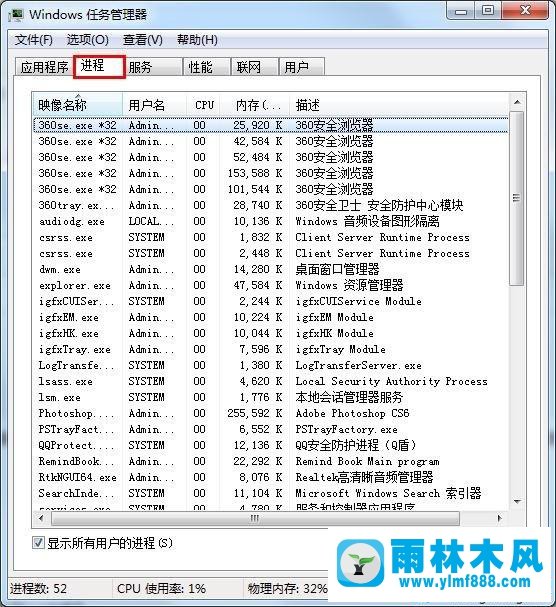
Task: Click the 进程数: 52 status entry
Action: (38, 589)
